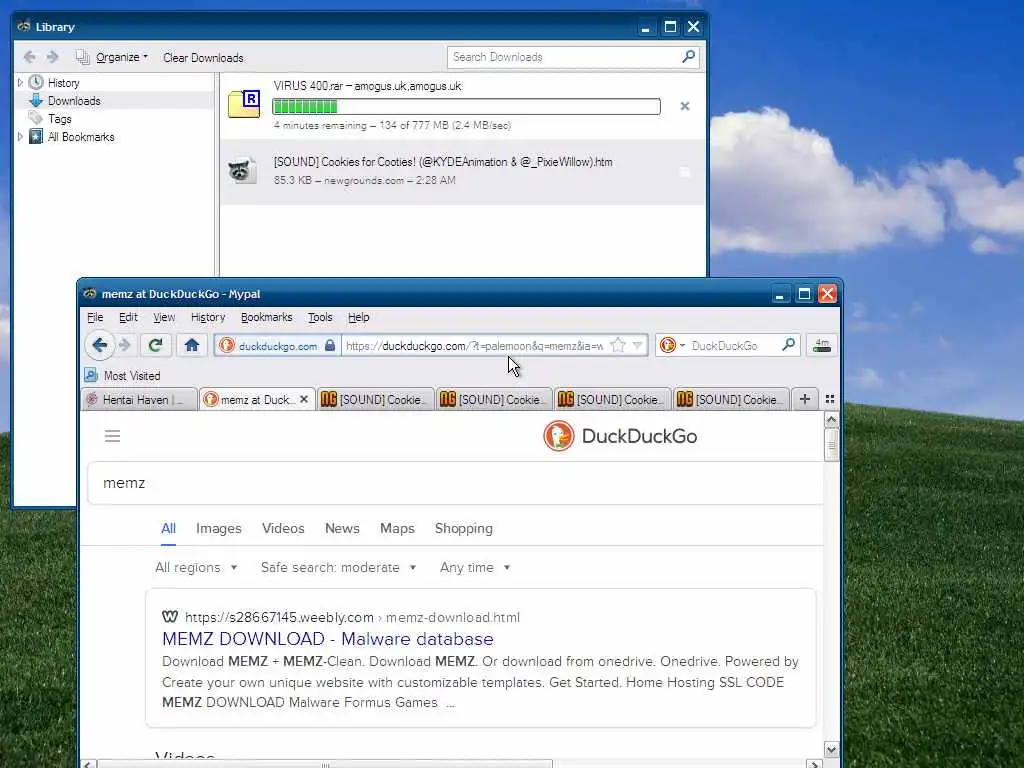
Task: Open Safe search: moderate dropdown
Action: [x=338, y=568]
